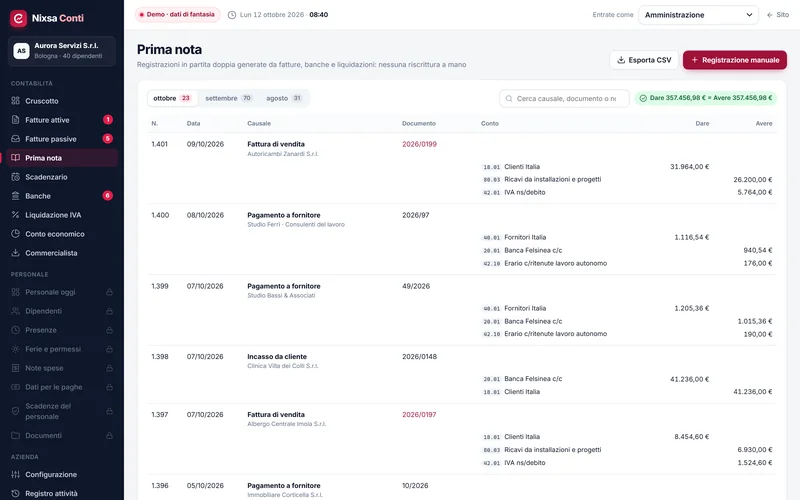Click the lock icon next to Note spese
The image size is (800, 500).
(x=109, y=368)
